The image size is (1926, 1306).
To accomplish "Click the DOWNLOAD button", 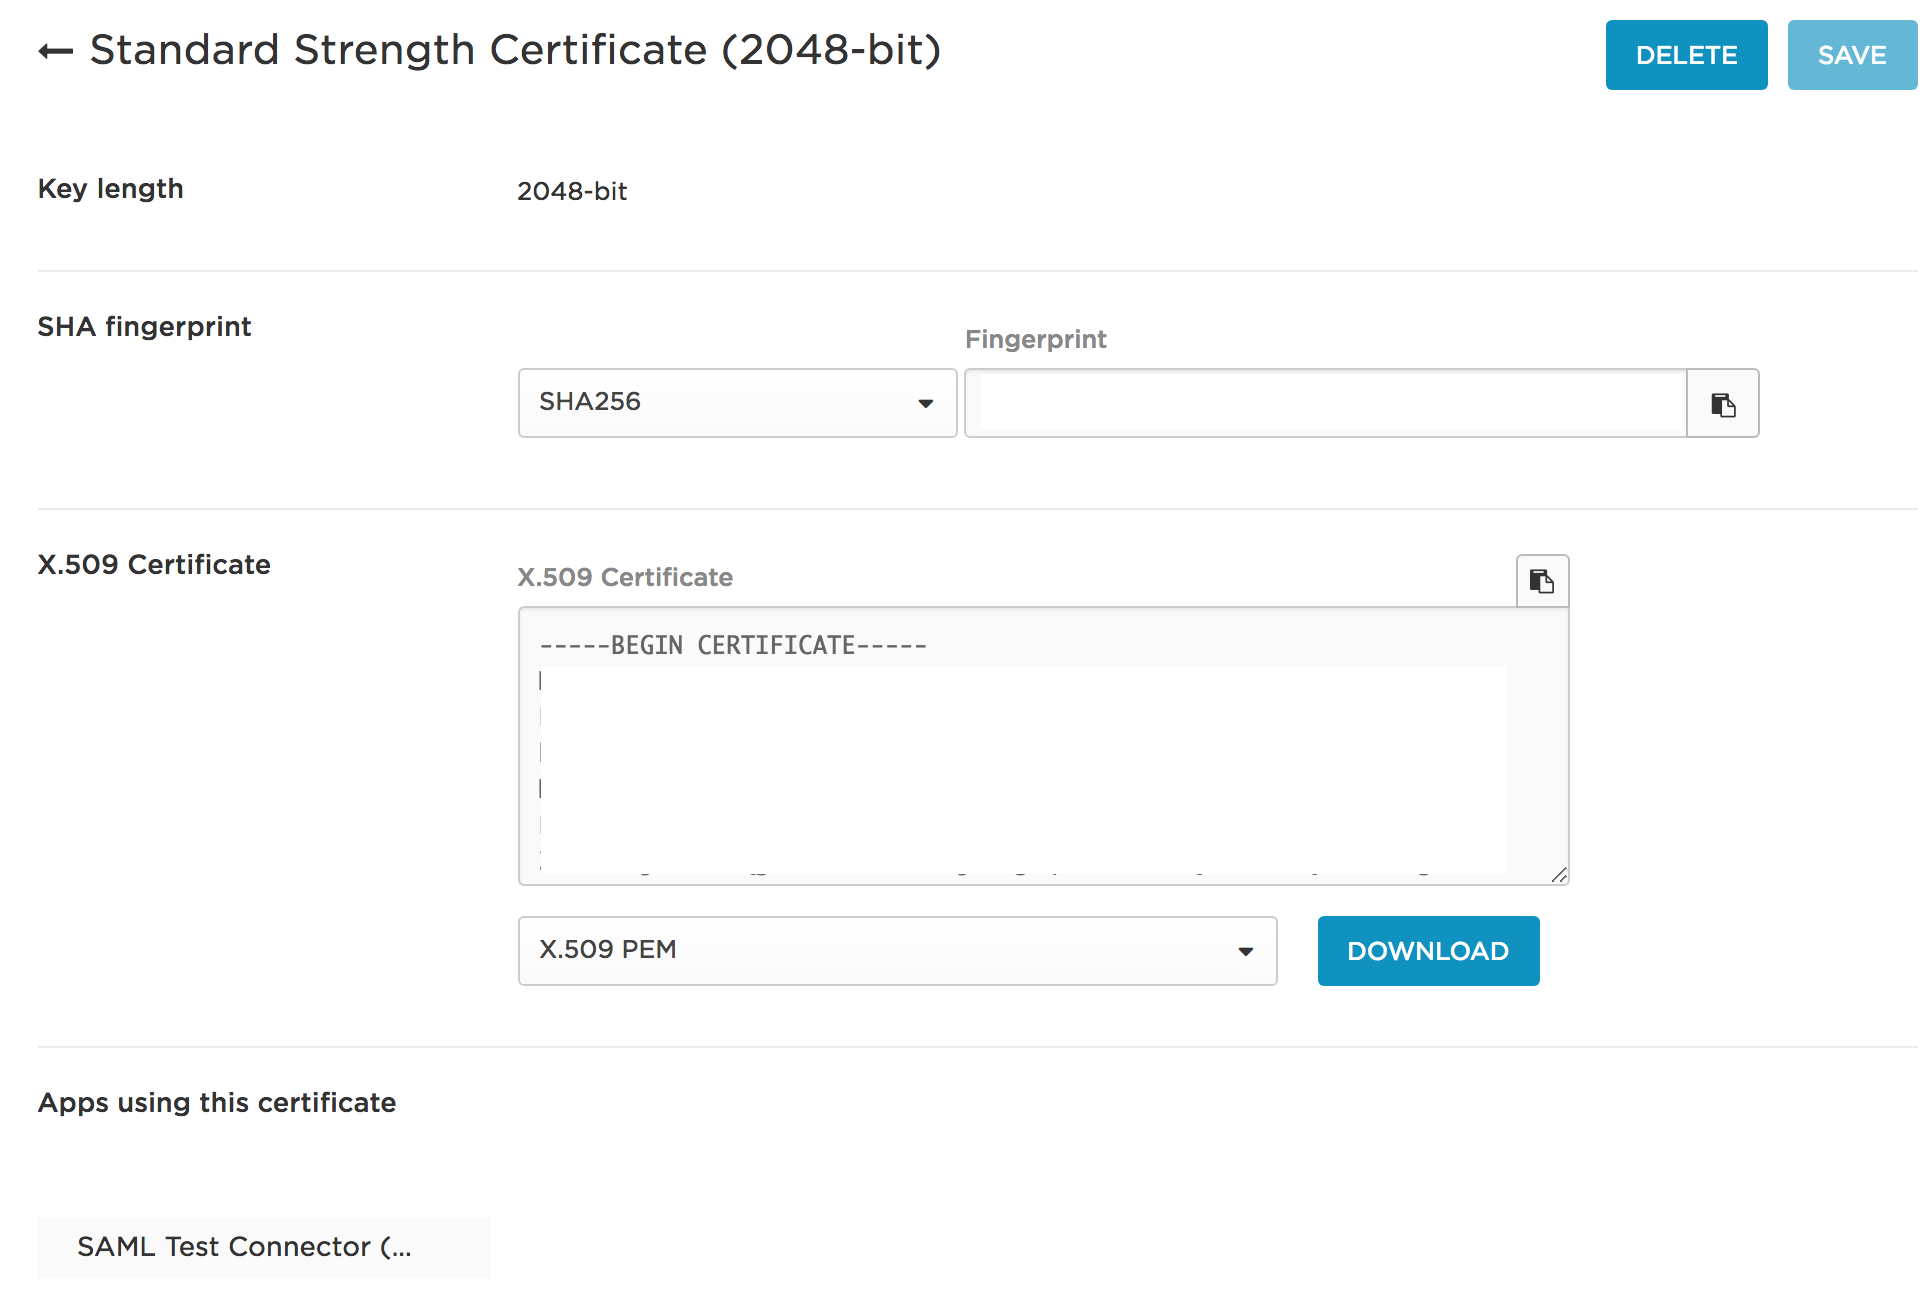I will pyautogui.click(x=1428, y=950).
